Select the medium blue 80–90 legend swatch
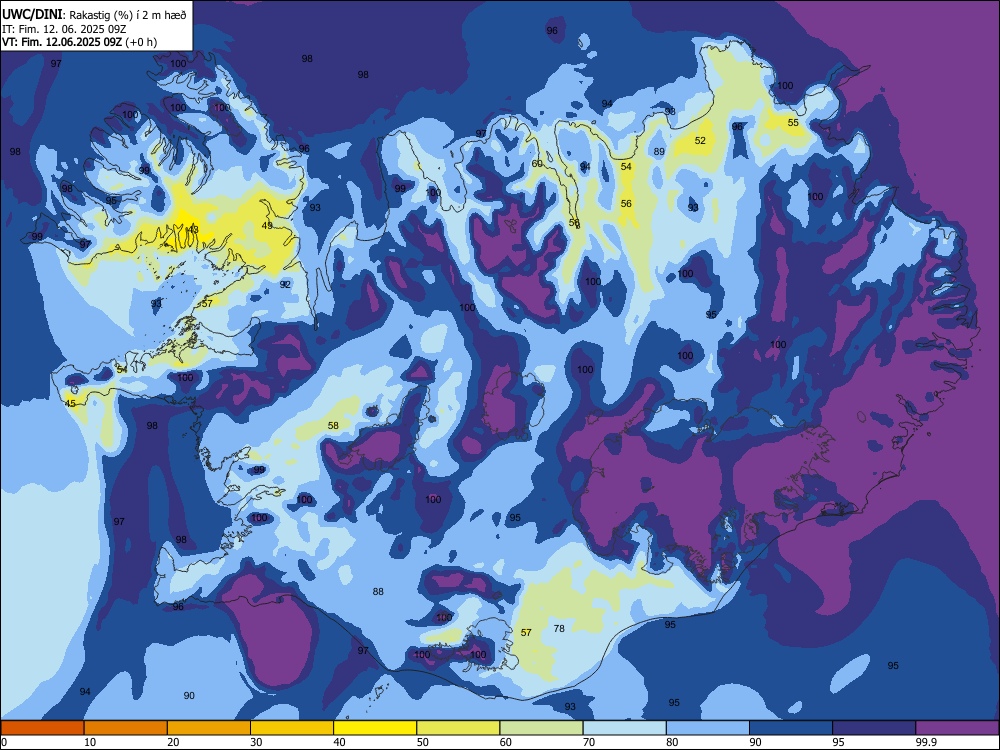The width and height of the screenshot is (1000, 750). click(707, 728)
